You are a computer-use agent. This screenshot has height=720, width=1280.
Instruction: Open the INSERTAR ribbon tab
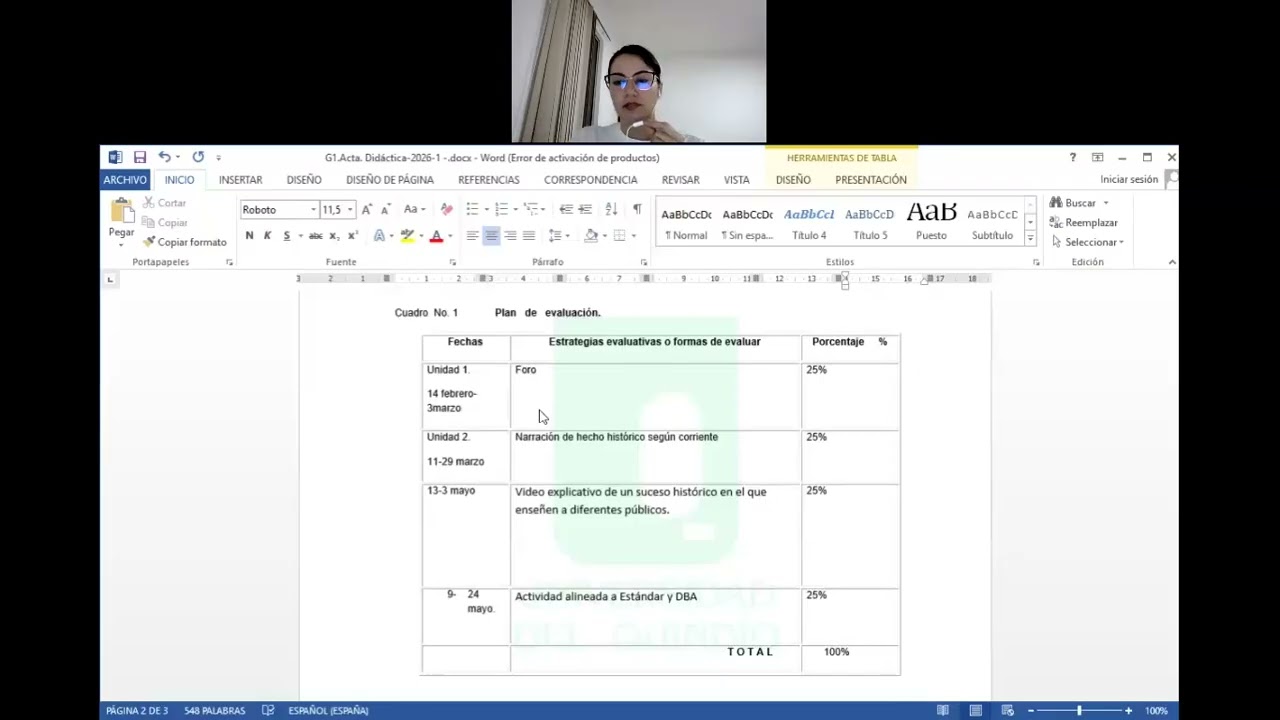241,180
